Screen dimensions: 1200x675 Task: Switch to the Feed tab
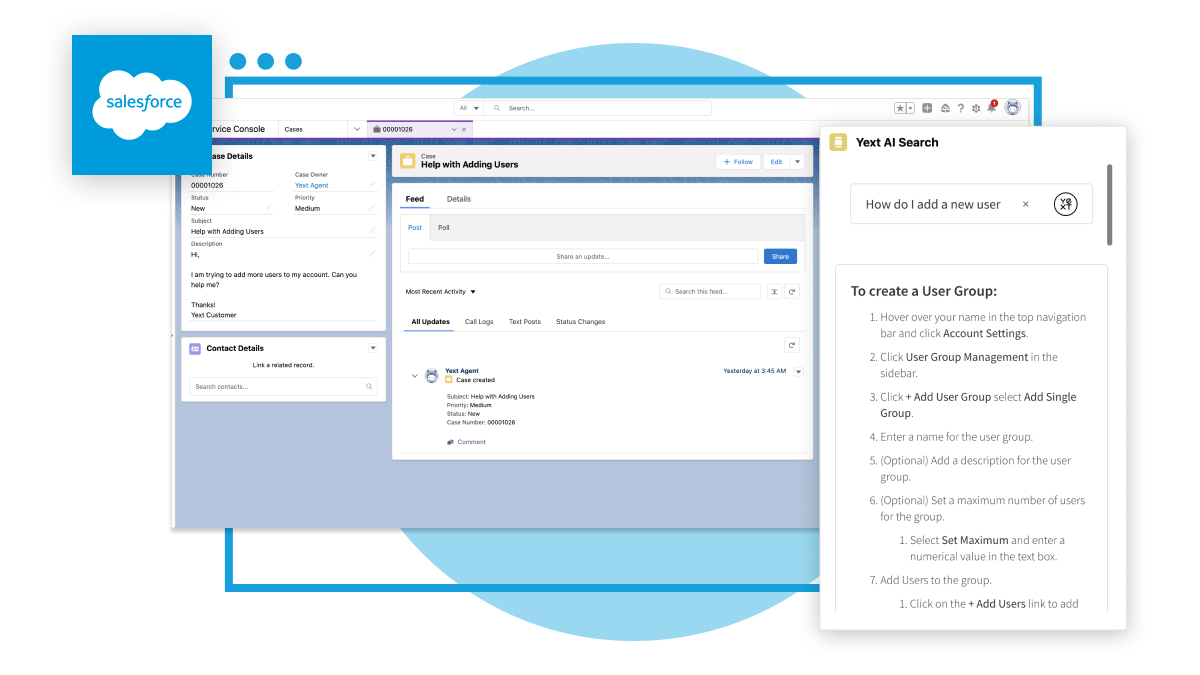coord(415,199)
